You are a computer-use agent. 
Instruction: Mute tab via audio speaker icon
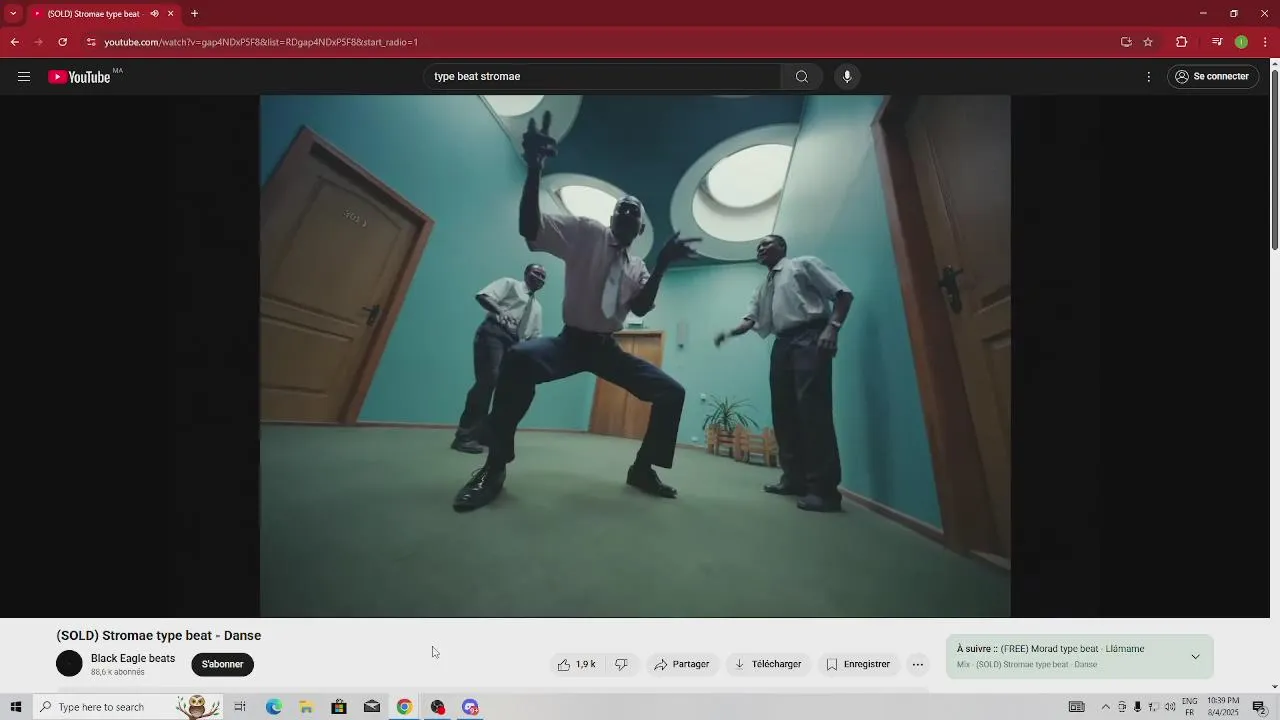[x=154, y=14]
